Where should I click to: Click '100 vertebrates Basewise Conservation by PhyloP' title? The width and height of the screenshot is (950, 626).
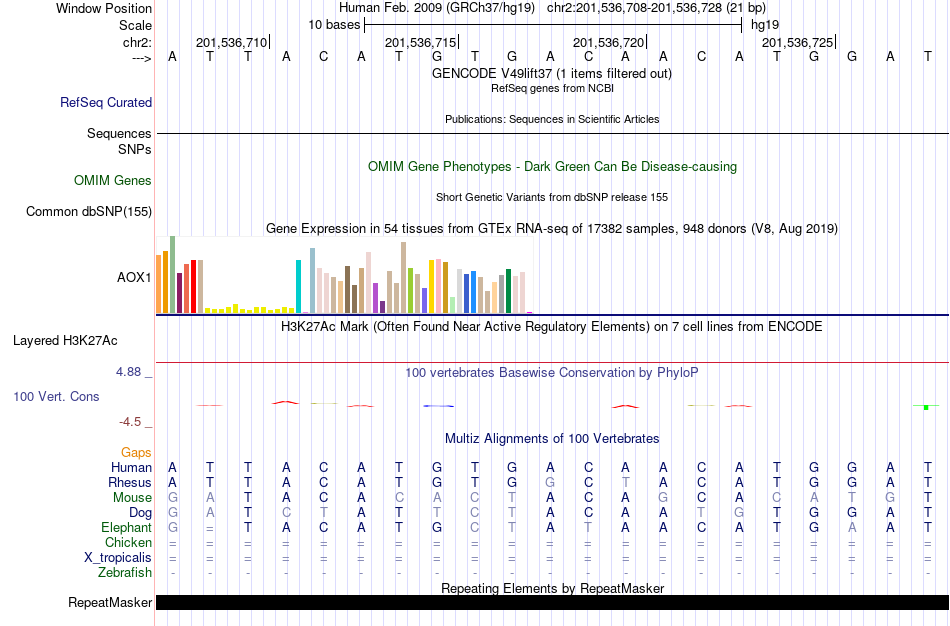tap(552, 373)
